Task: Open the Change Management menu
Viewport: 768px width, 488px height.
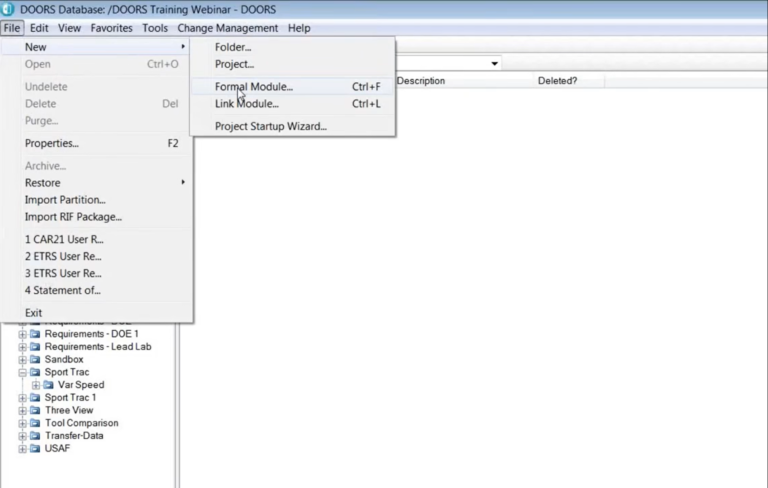Action: [x=227, y=28]
